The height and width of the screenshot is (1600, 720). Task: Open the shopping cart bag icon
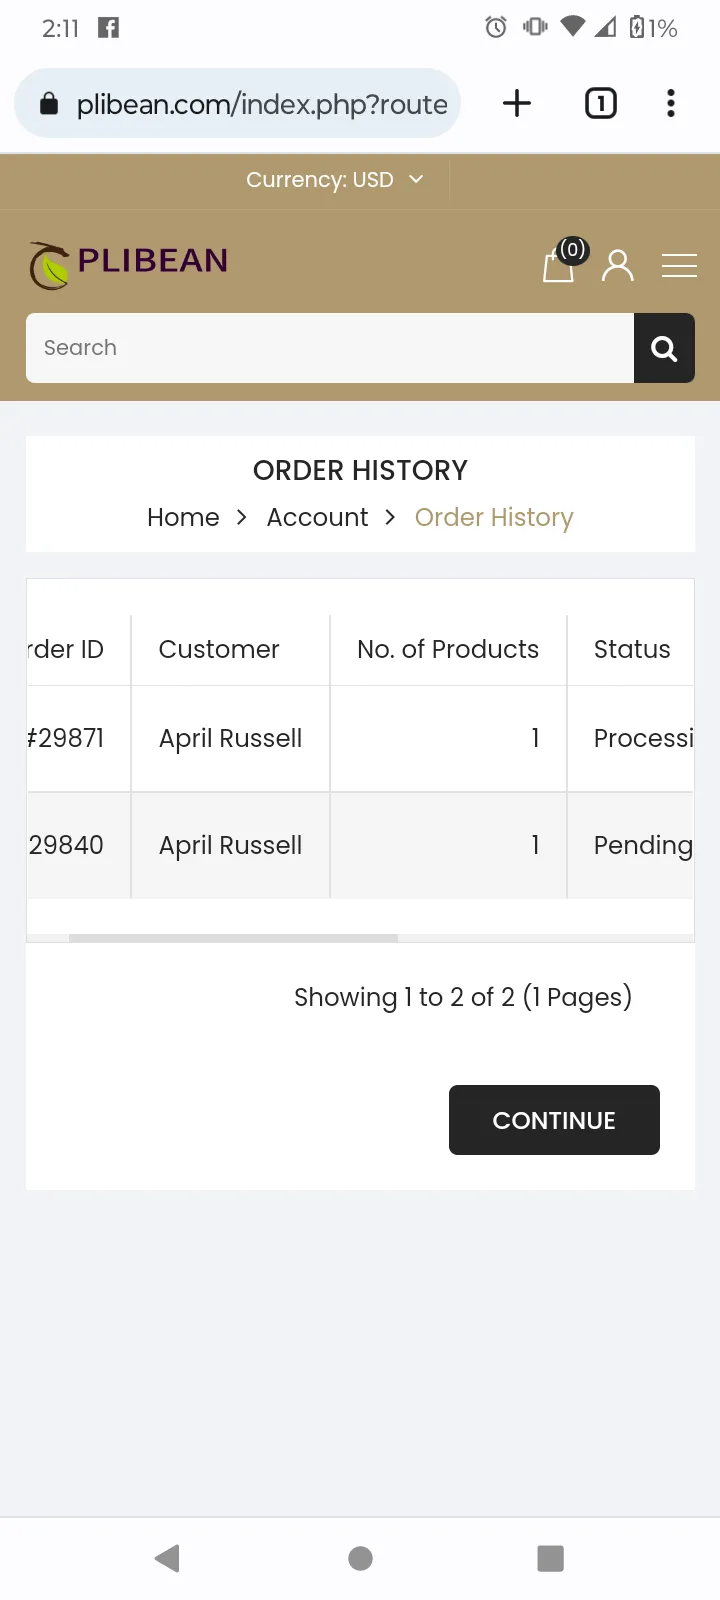click(560, 264)
